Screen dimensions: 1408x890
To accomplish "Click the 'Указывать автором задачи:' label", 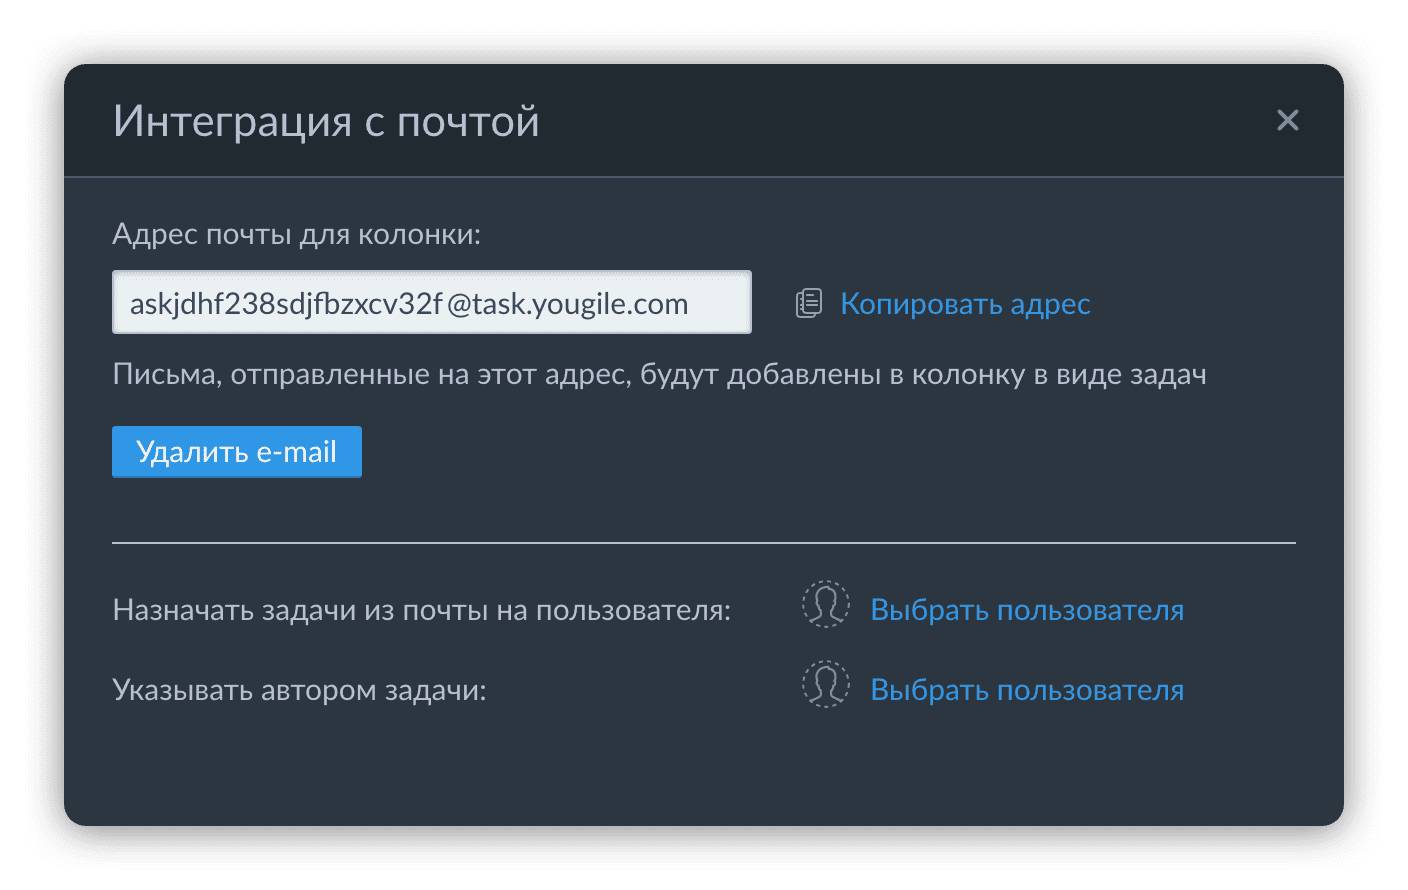I will pos(299,690).
